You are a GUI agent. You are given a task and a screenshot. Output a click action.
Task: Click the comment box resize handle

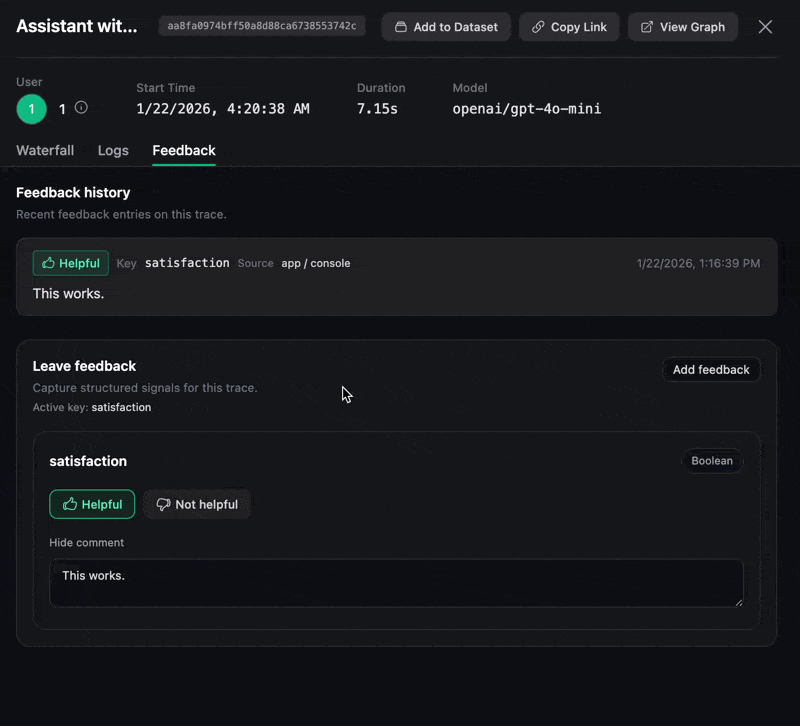(739, 602)
